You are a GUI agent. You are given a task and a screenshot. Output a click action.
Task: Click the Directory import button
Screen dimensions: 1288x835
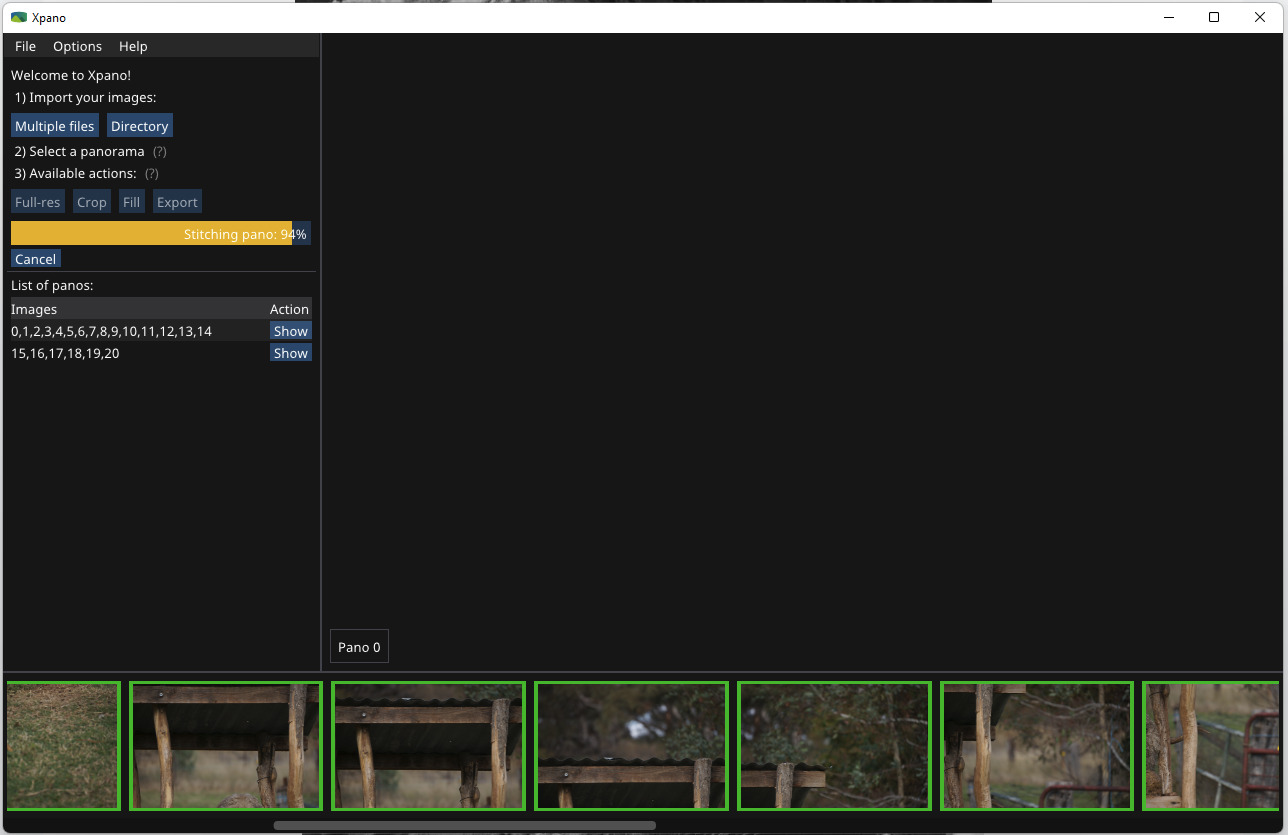(x=139, y=126)
